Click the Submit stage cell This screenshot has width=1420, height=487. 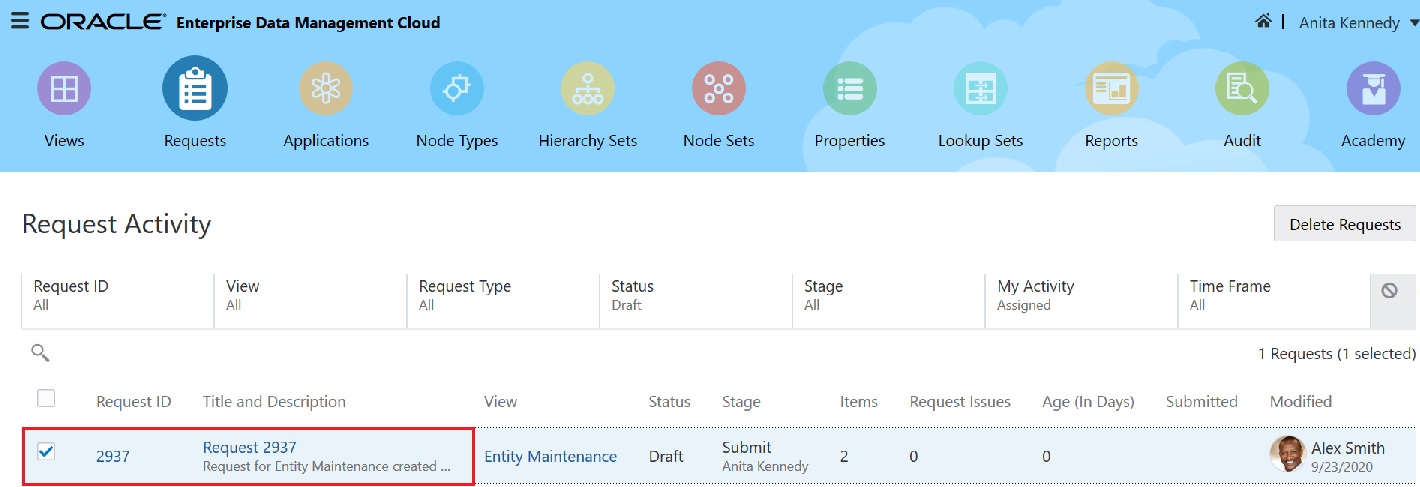click(747, 447)
